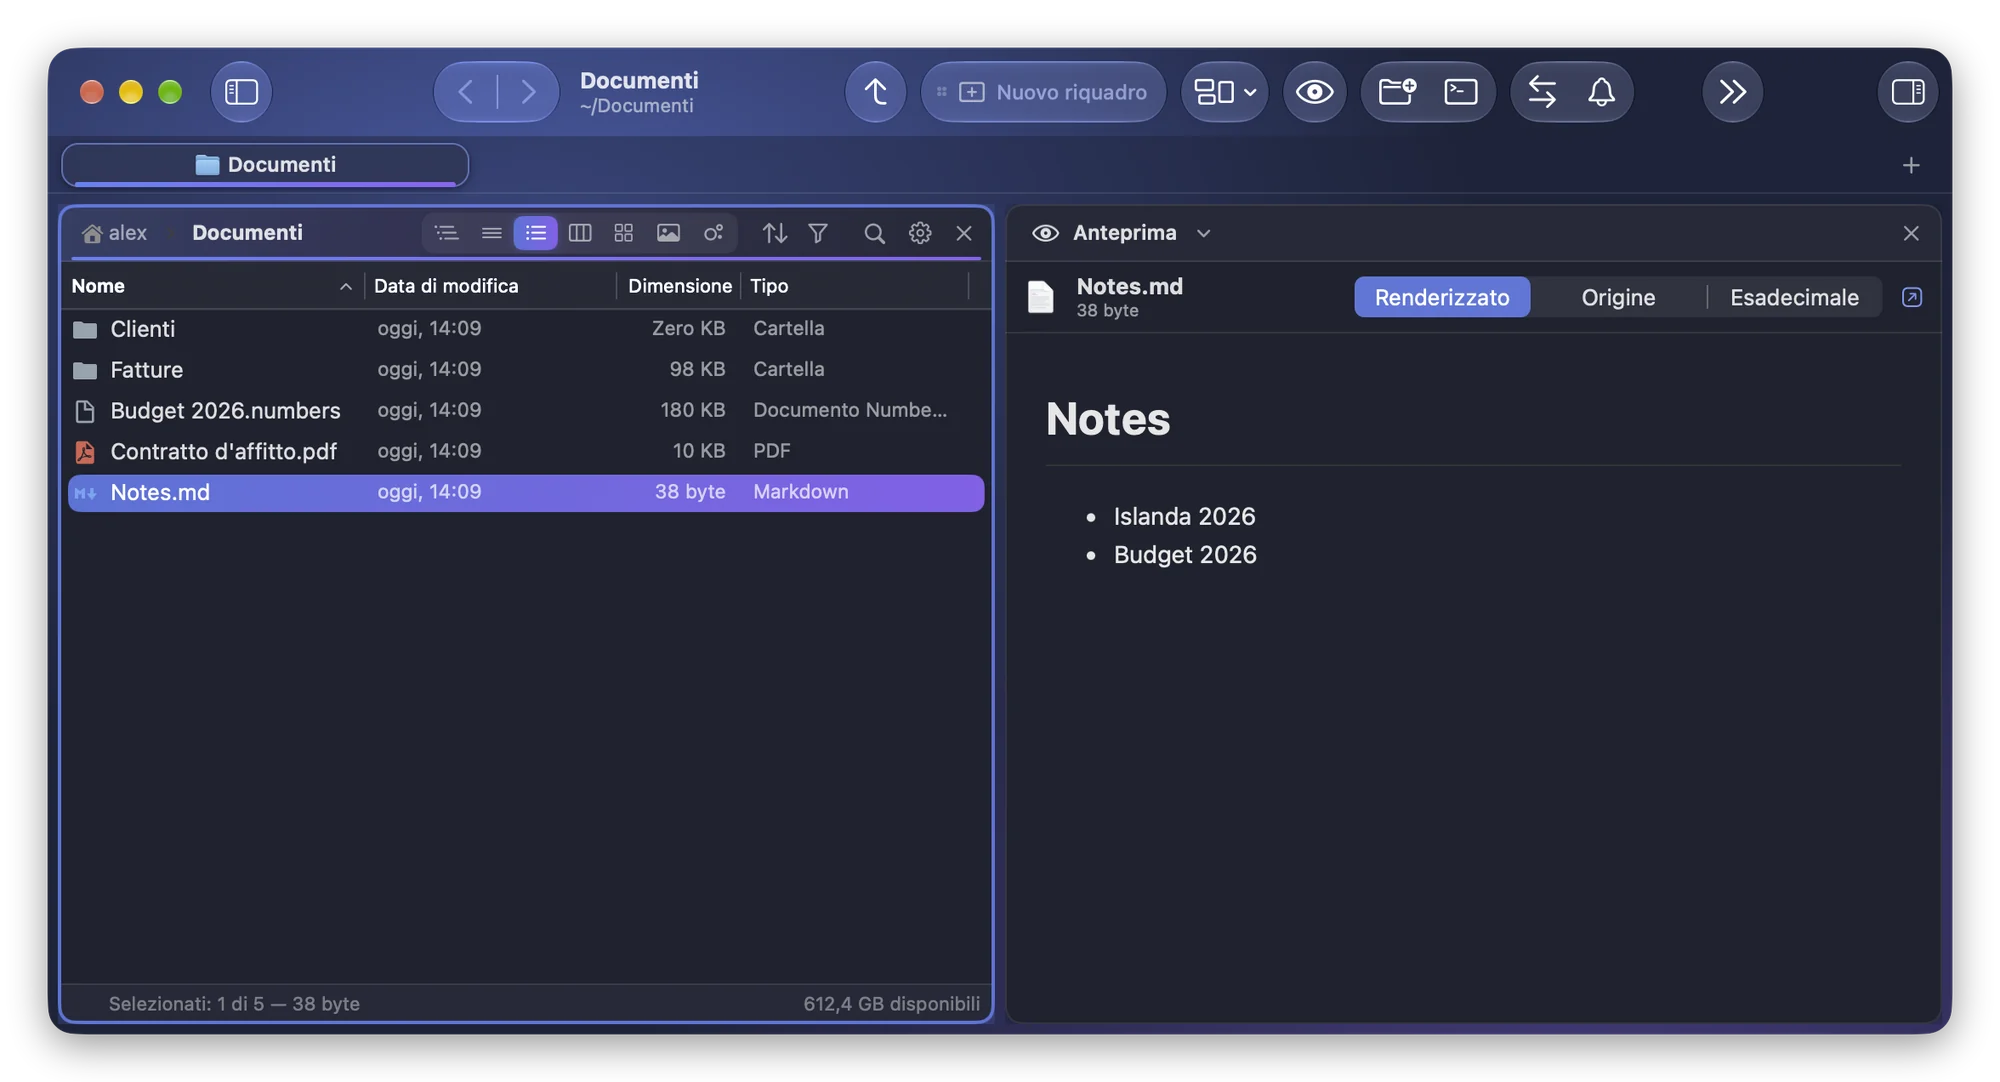Go to alex home breadcrumb

[115, 233]
